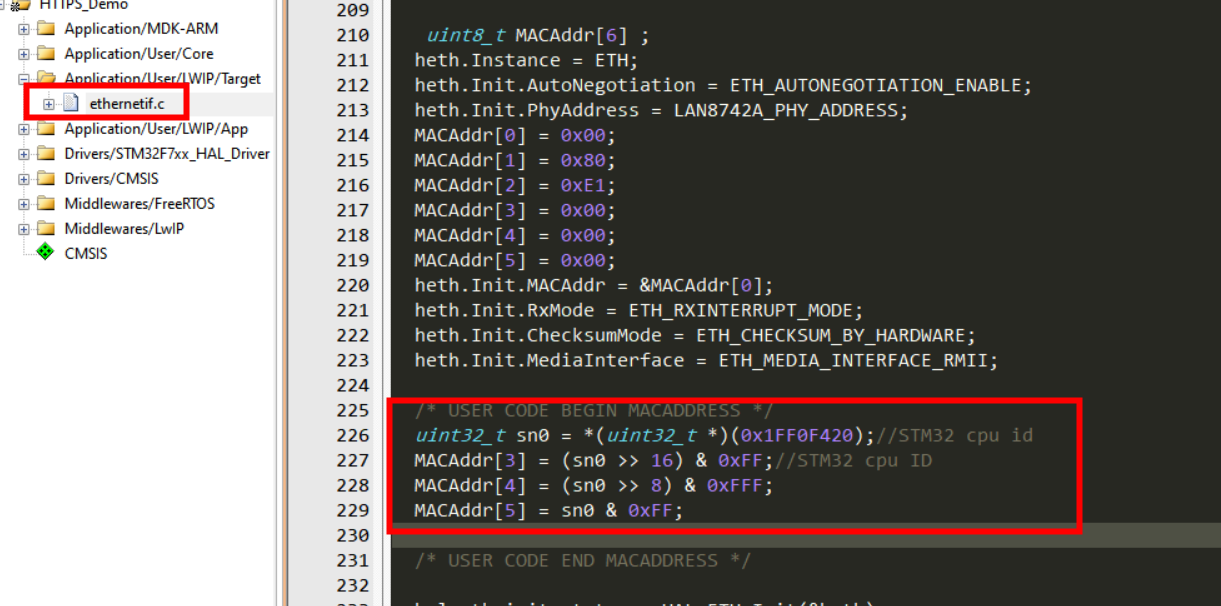Click line number 224 in the gutter
The image size is (1221, 606).
353,385
